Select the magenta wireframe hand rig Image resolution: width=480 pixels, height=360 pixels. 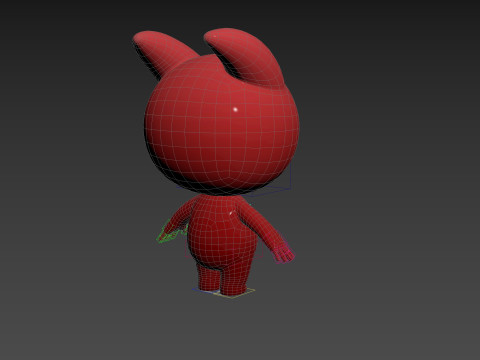point(283,254)
